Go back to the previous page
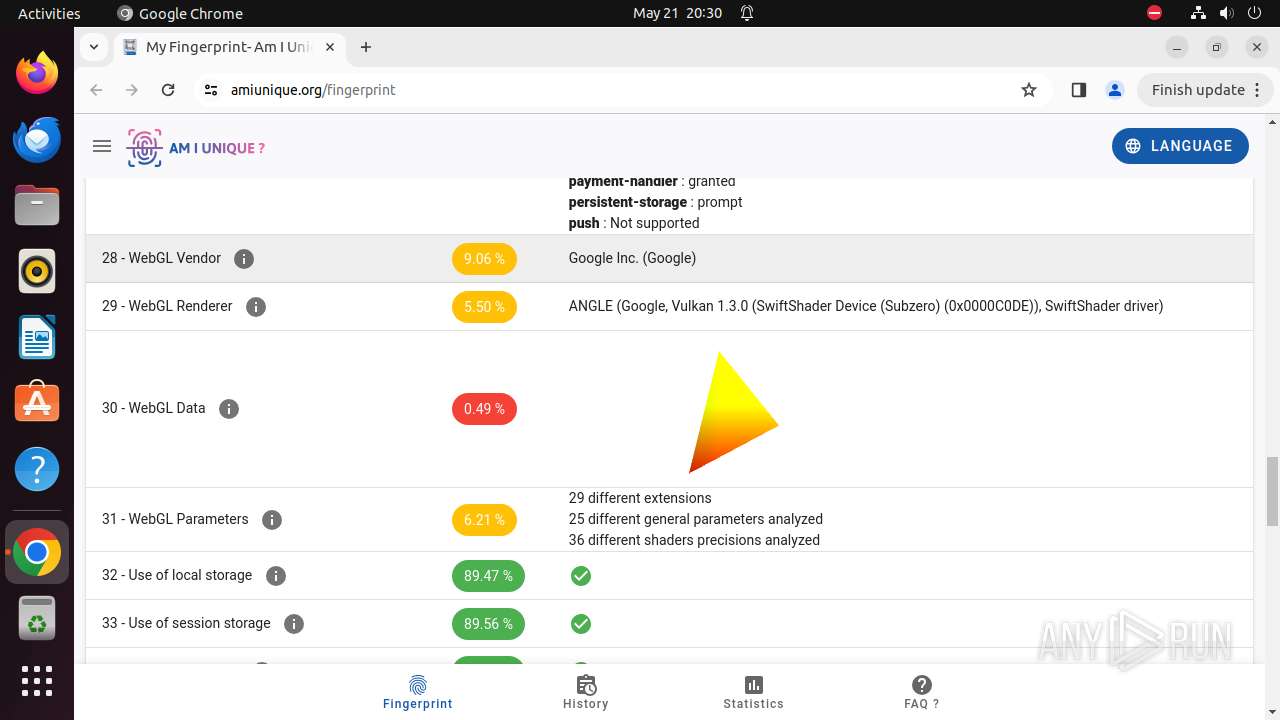The width and height of the screenshot is (1280, 720). (x=96, y=90)
